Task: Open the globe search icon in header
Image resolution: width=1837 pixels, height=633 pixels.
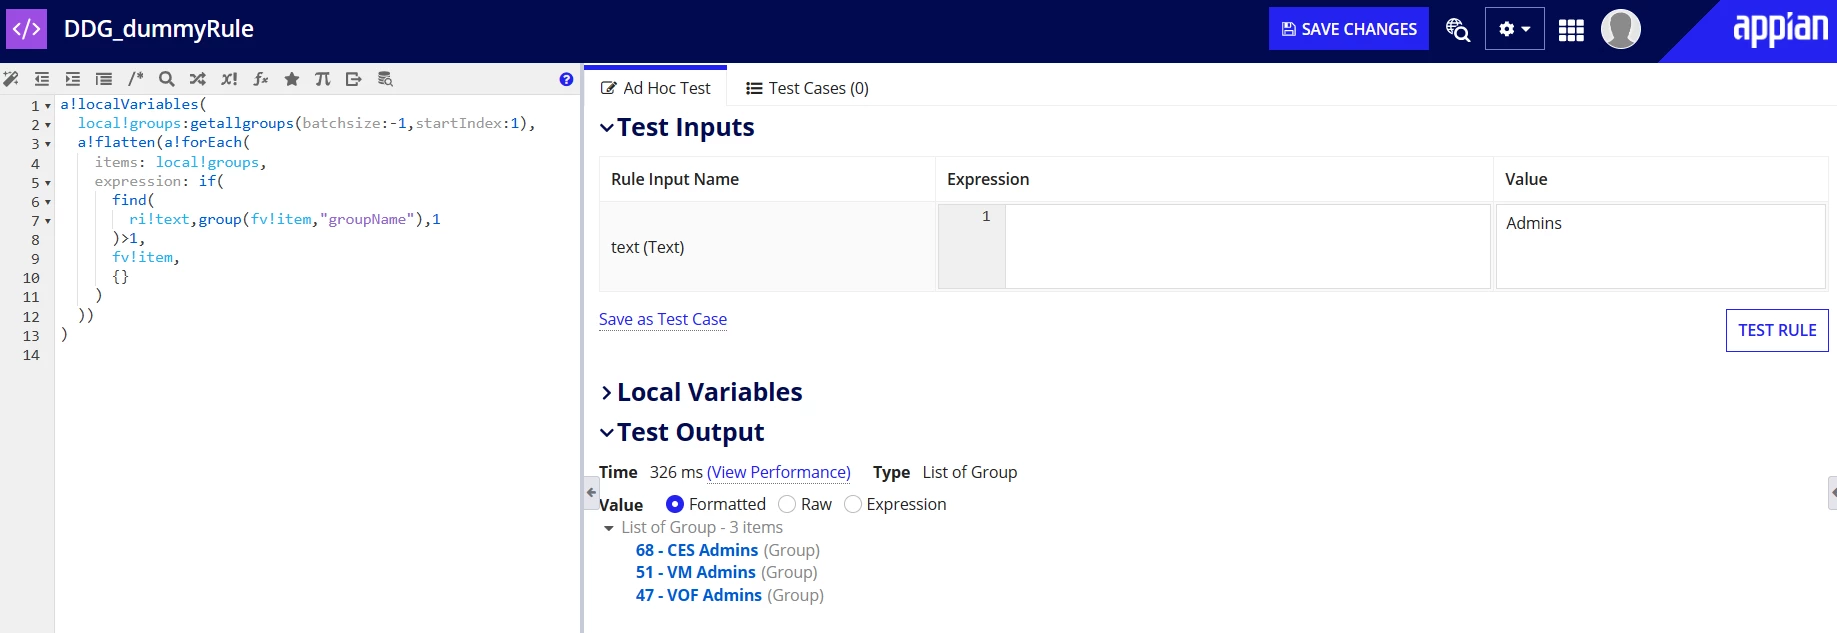Action: click(x=1458, y=30)
